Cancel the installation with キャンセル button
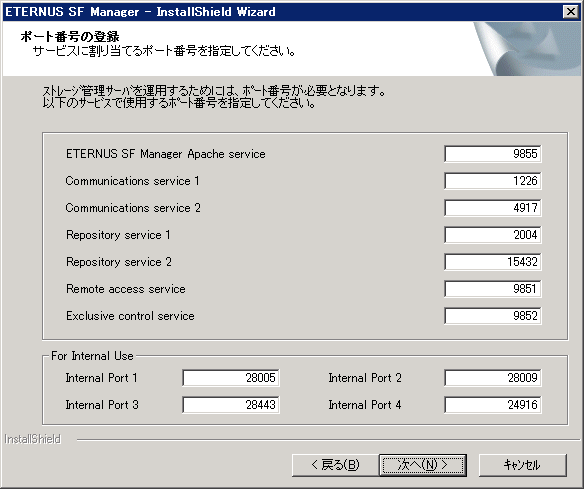584x489 pixels. point(523,465)
